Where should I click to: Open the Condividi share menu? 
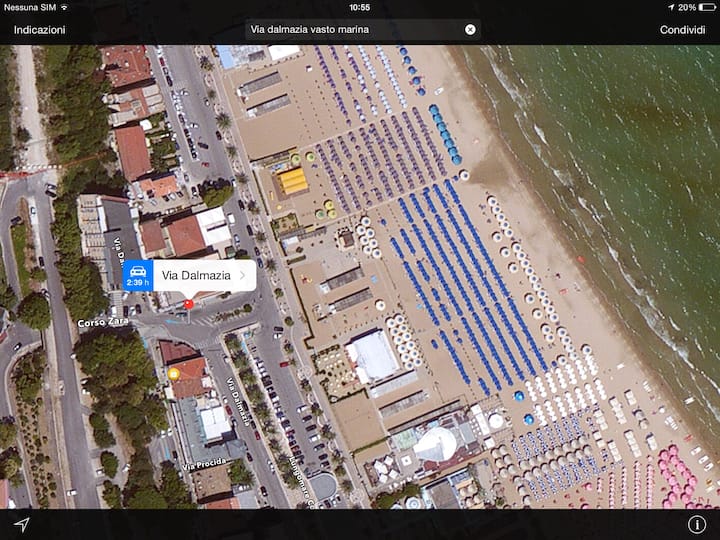pos(682,30)
